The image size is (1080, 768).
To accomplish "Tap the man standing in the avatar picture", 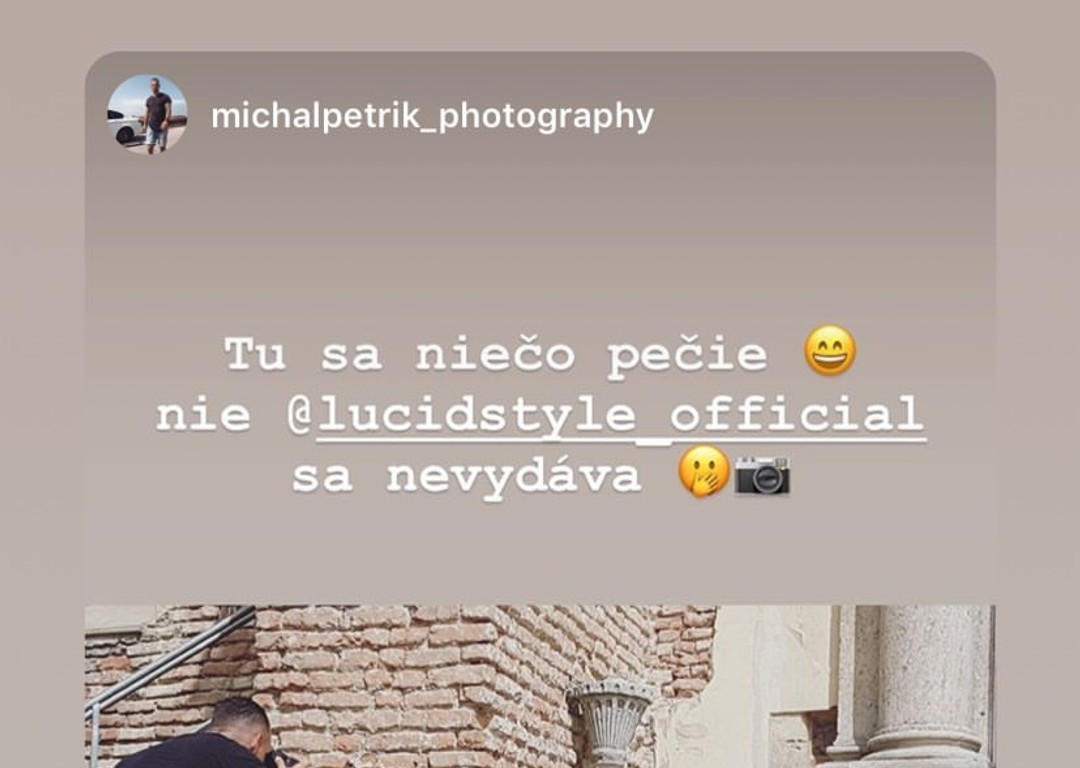I will (x=157, y=114).
